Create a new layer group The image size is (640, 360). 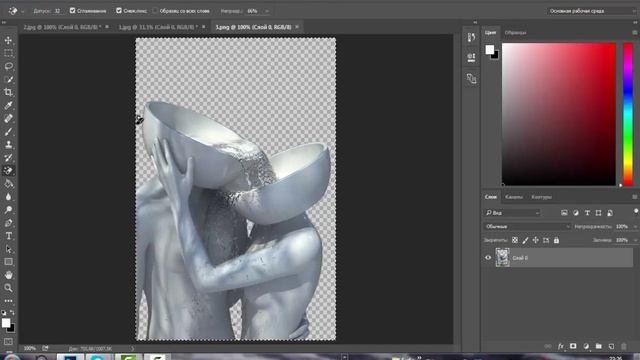[598, 346]
